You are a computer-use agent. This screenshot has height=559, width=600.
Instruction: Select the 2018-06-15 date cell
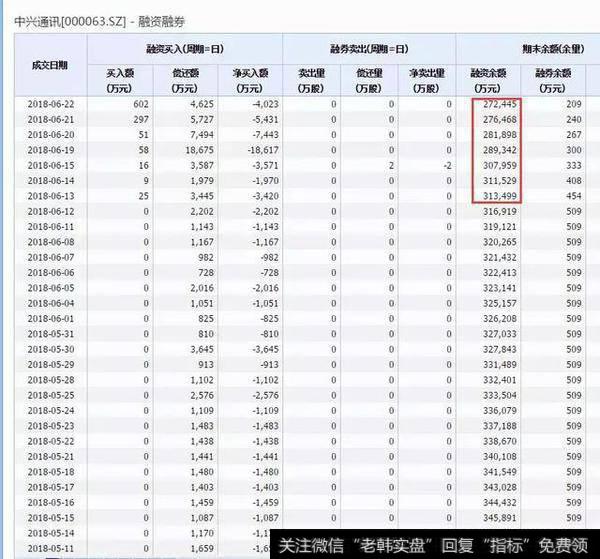pos(51,165)
